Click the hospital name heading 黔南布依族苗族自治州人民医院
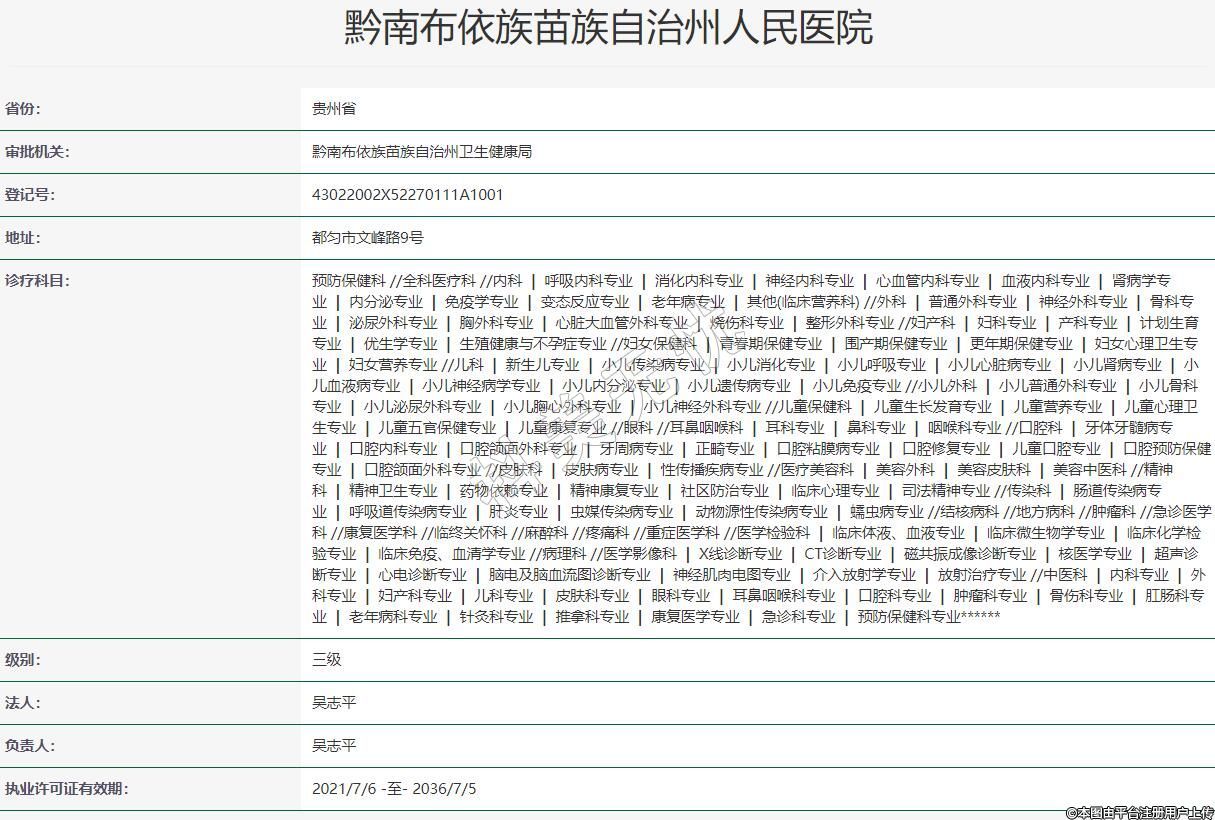Viewport: 1215px width, 820px height. coord(608,28)
